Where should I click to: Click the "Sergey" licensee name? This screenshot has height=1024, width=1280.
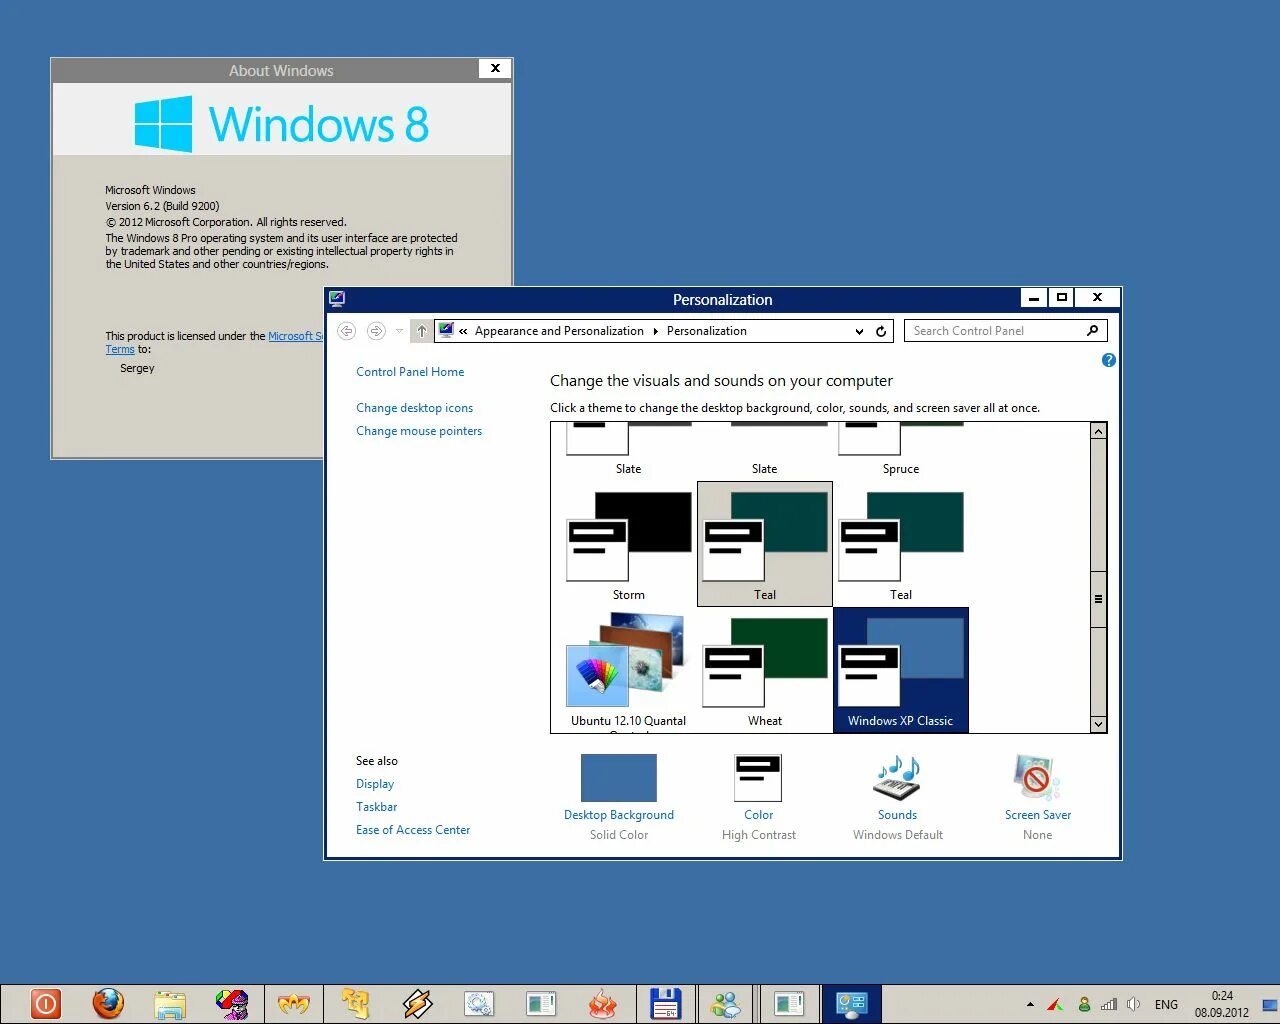137,368
